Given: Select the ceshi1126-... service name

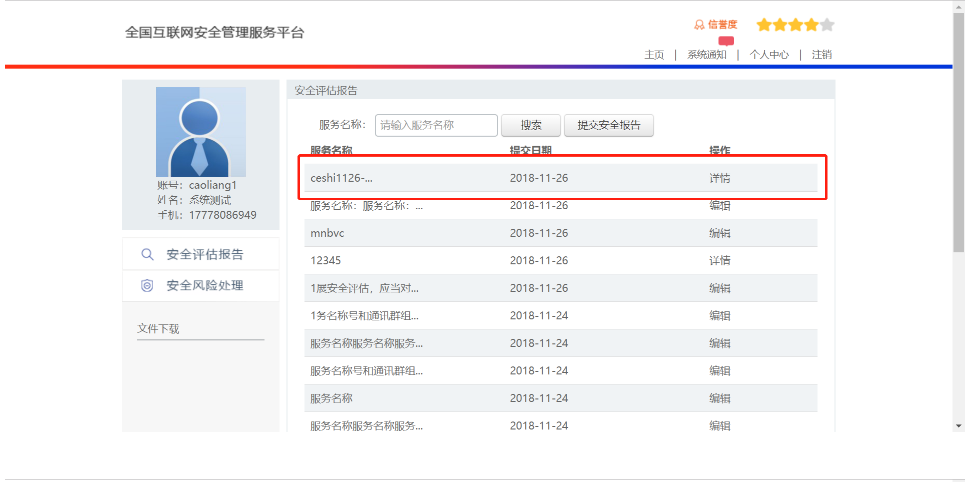Looking at the screenshot, I should coord(342,178).
